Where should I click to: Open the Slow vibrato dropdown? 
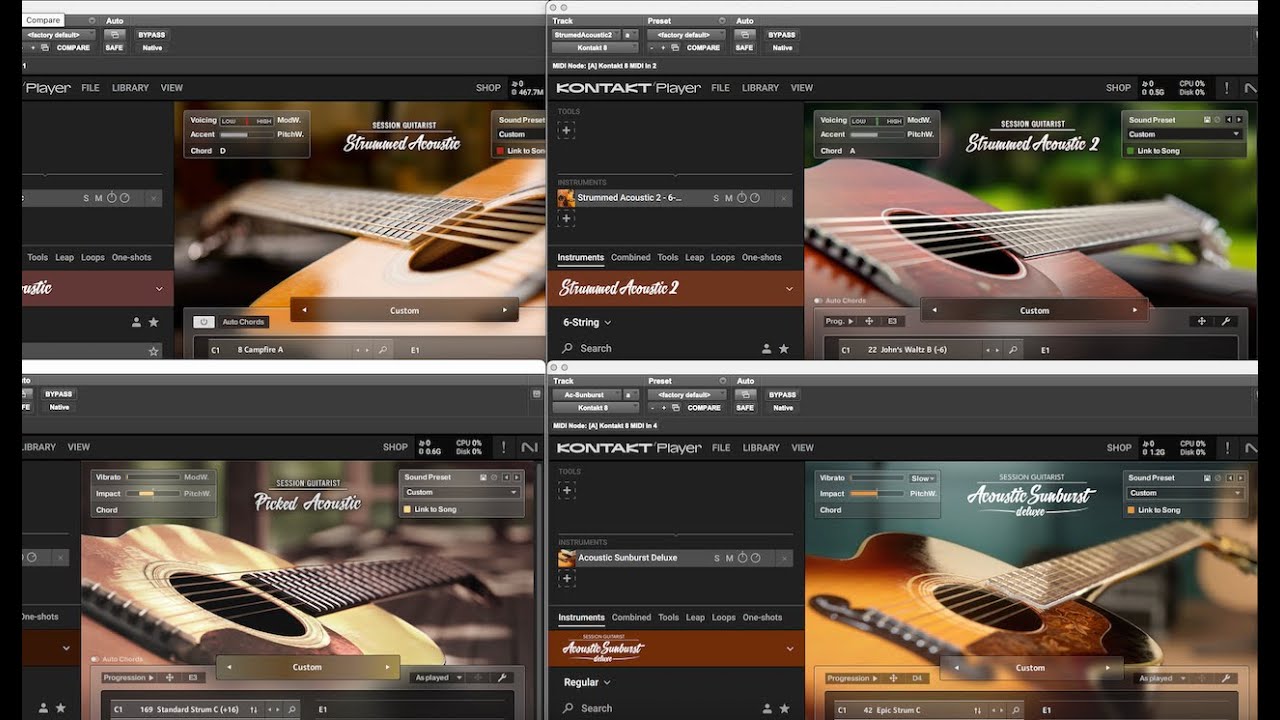pyautogui.click(x=923, y=478)
